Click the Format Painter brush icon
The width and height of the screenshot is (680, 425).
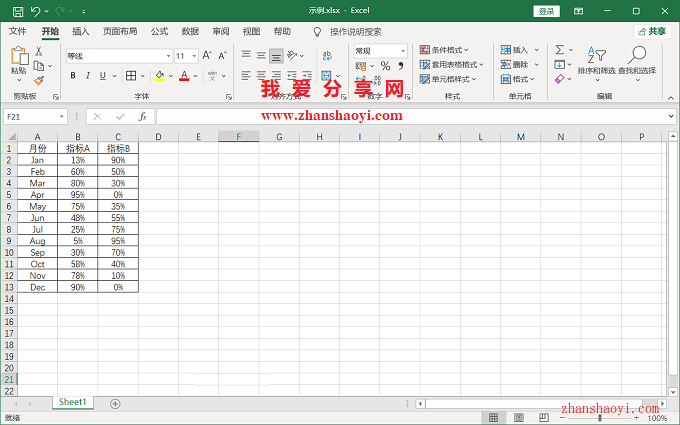click(39, 80)
